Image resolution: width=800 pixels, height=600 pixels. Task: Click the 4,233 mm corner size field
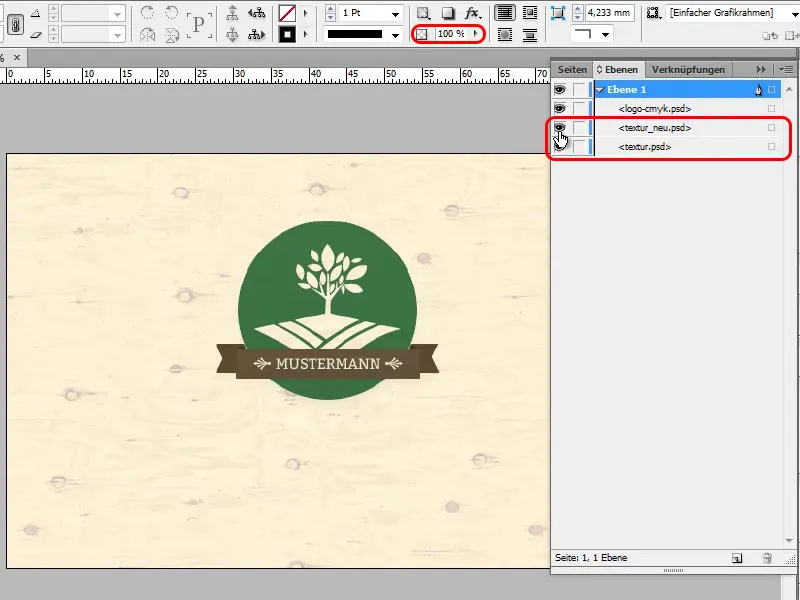pyautogui.click(x=610, y=13)
